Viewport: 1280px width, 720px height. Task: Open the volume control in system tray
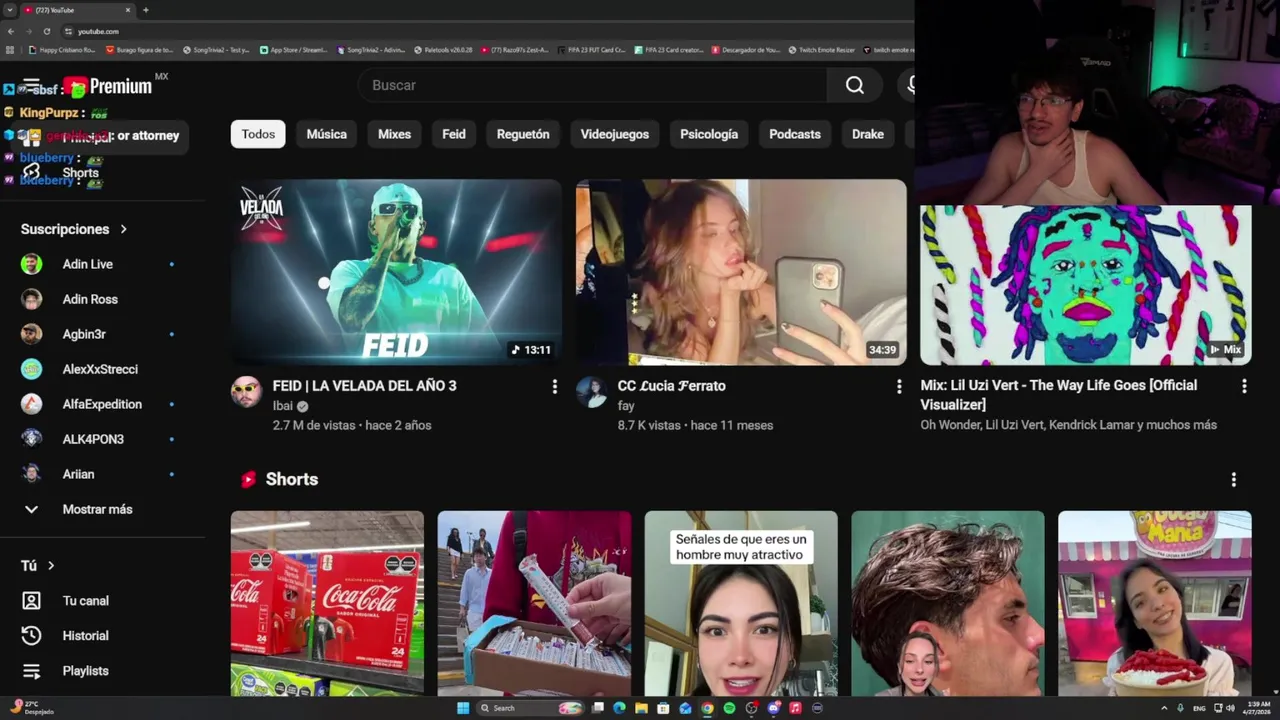[x=1230, y=708]
